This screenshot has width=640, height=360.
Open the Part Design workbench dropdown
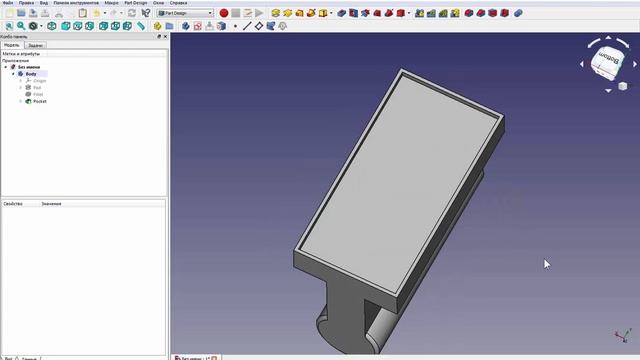click(185, 13)
